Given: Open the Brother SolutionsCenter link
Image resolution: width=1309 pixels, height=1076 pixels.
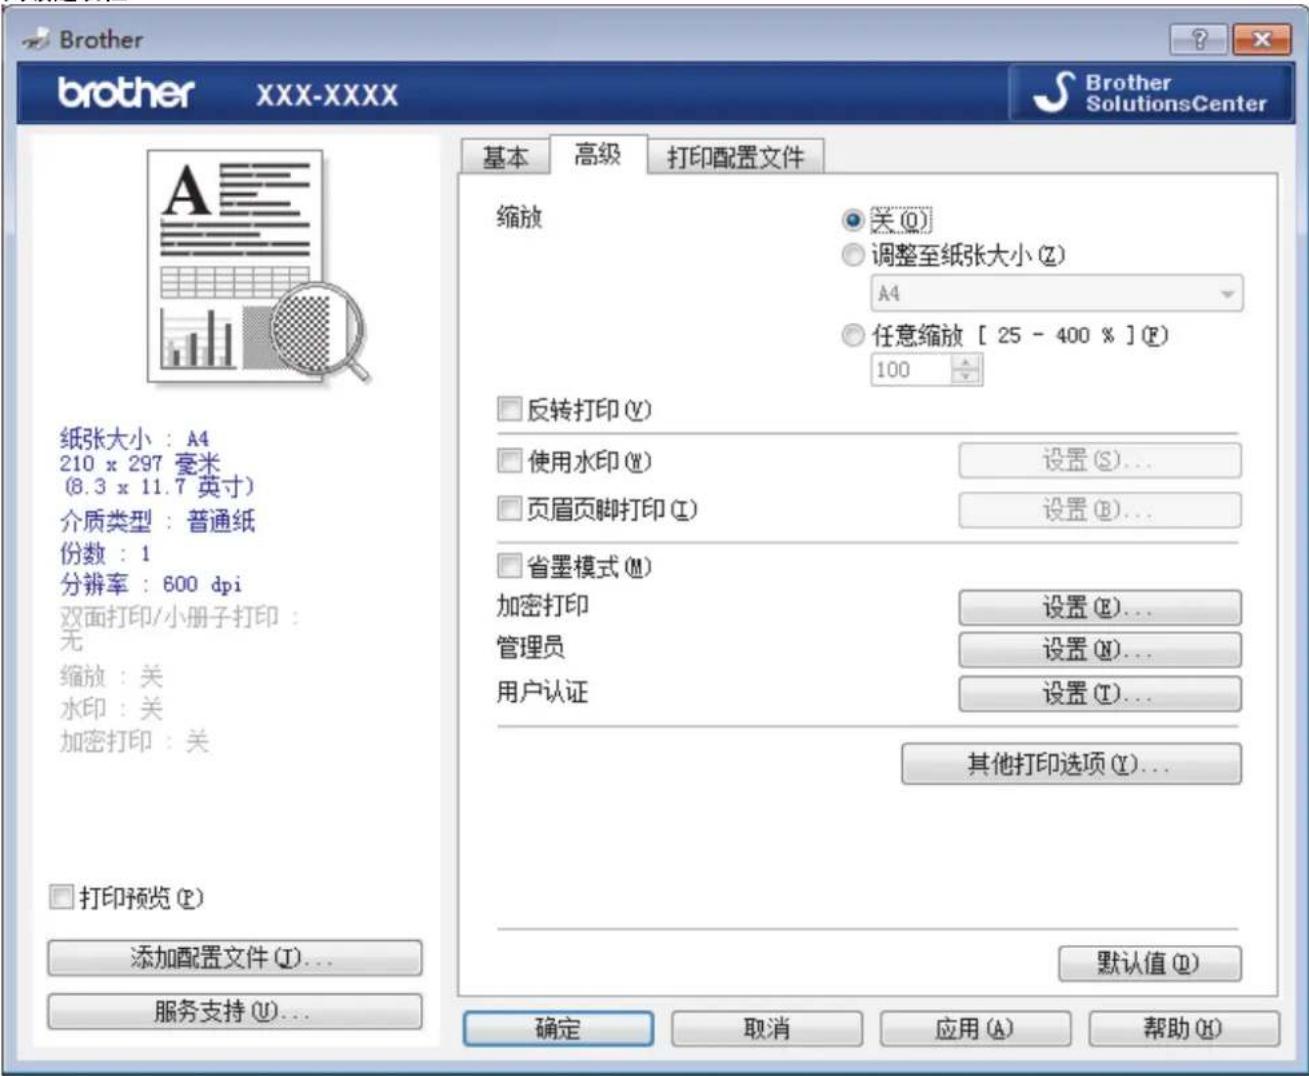Looking at the screenshot, I should (x=1150, y=92).
